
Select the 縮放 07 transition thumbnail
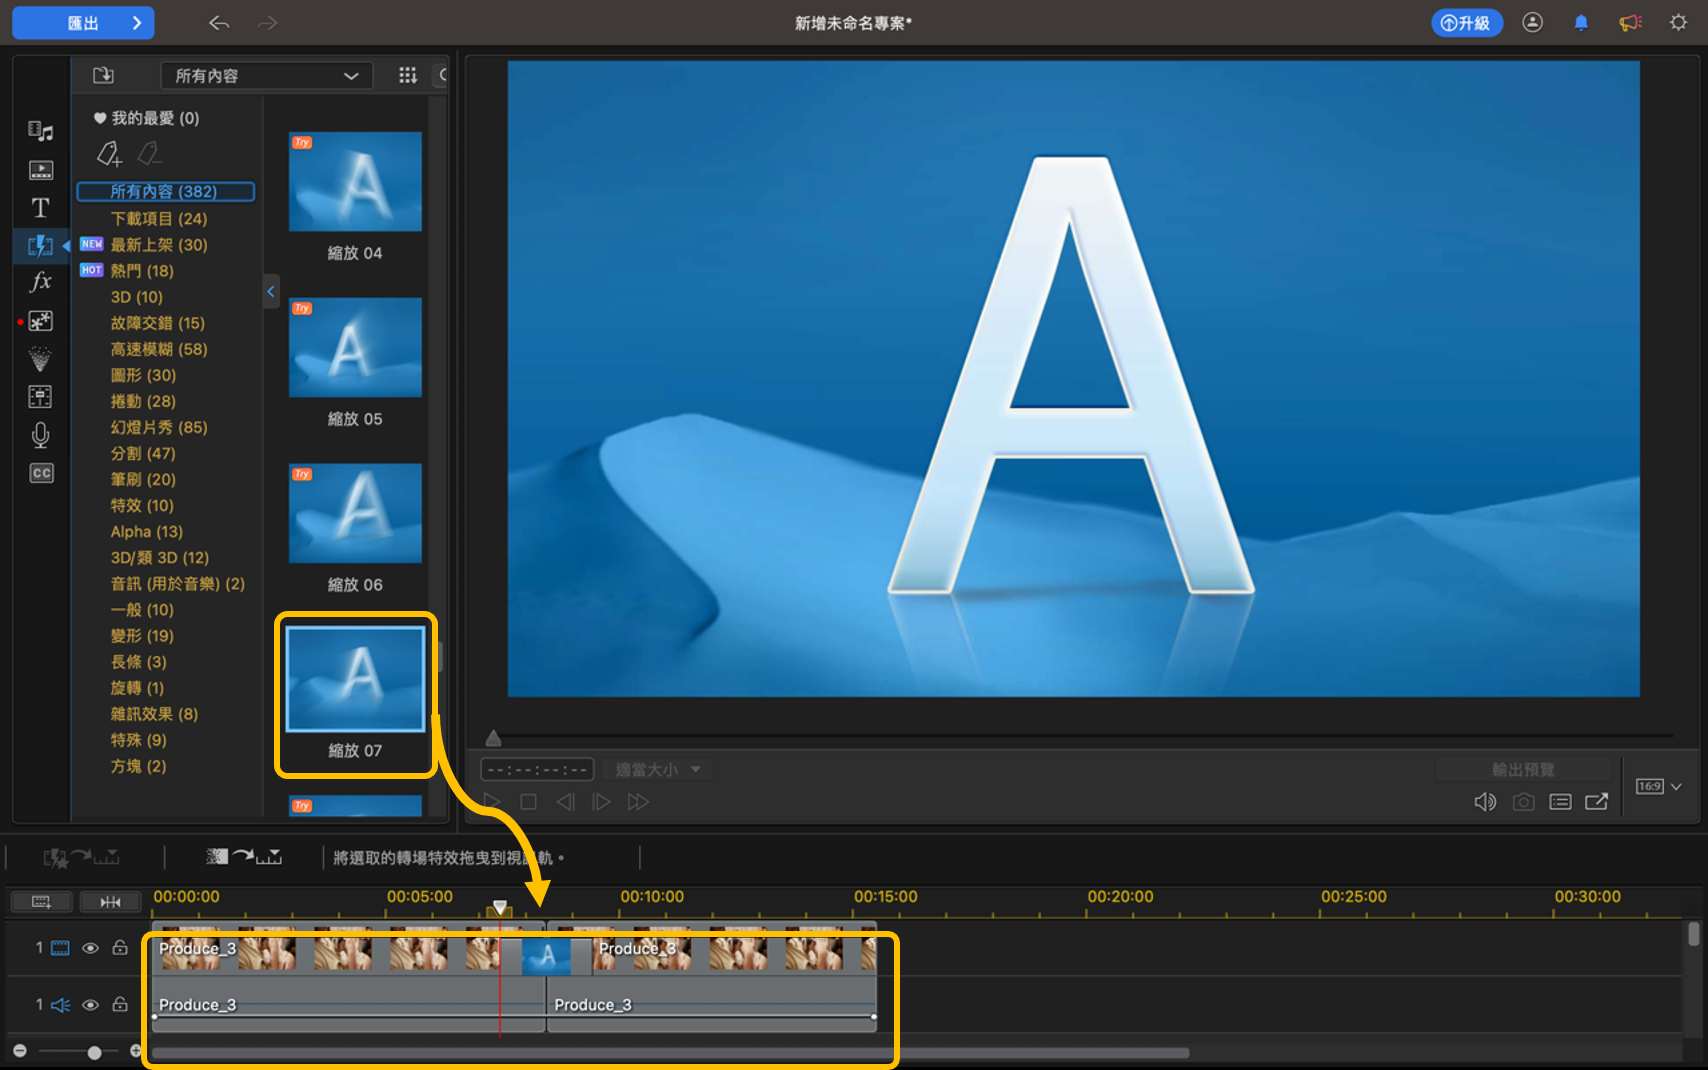tap(355, 680)
